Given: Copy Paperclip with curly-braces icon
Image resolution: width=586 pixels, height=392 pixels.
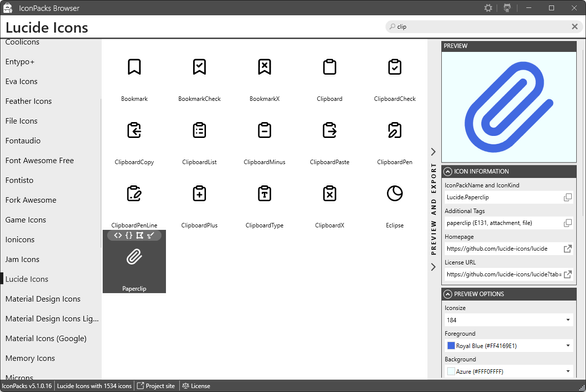Looking at the screenshot, I should [x=129, y=235].
